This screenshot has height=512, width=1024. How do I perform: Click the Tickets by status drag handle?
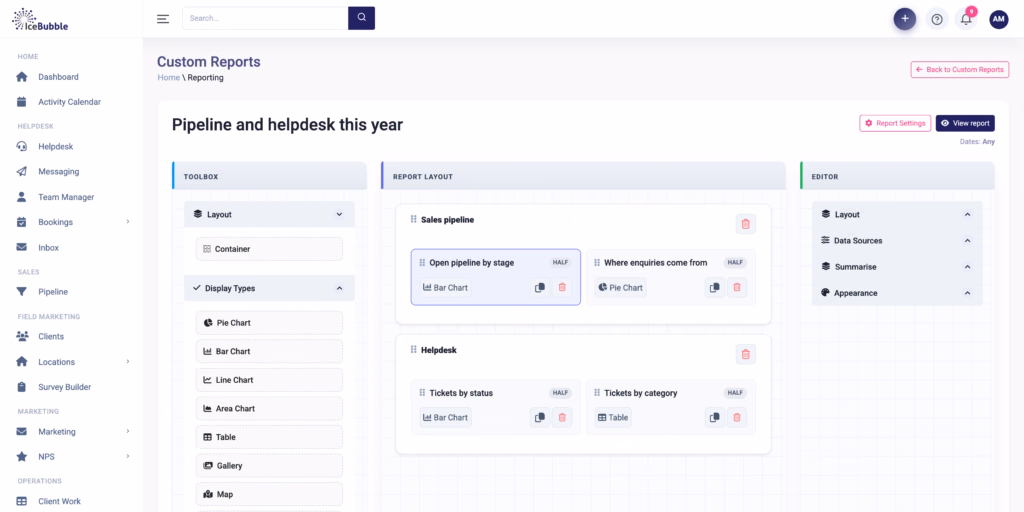422,393
